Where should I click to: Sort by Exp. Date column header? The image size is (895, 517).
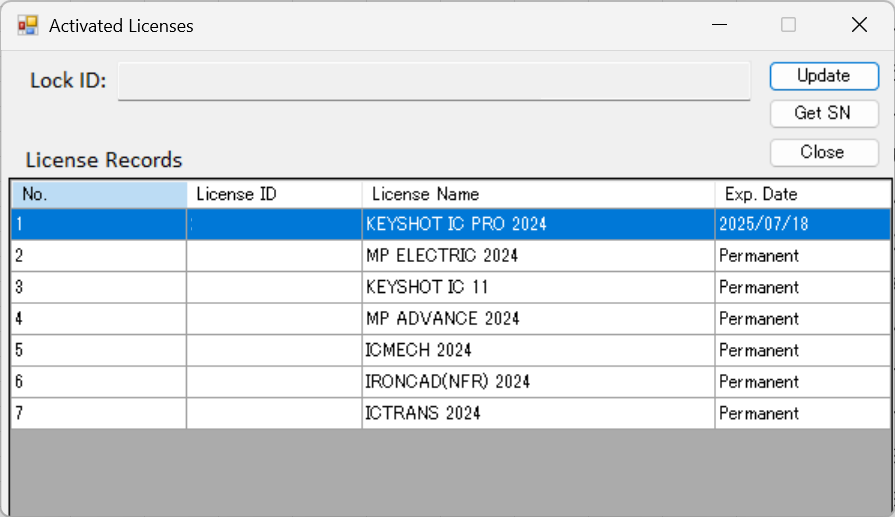(x=801, y=194)
